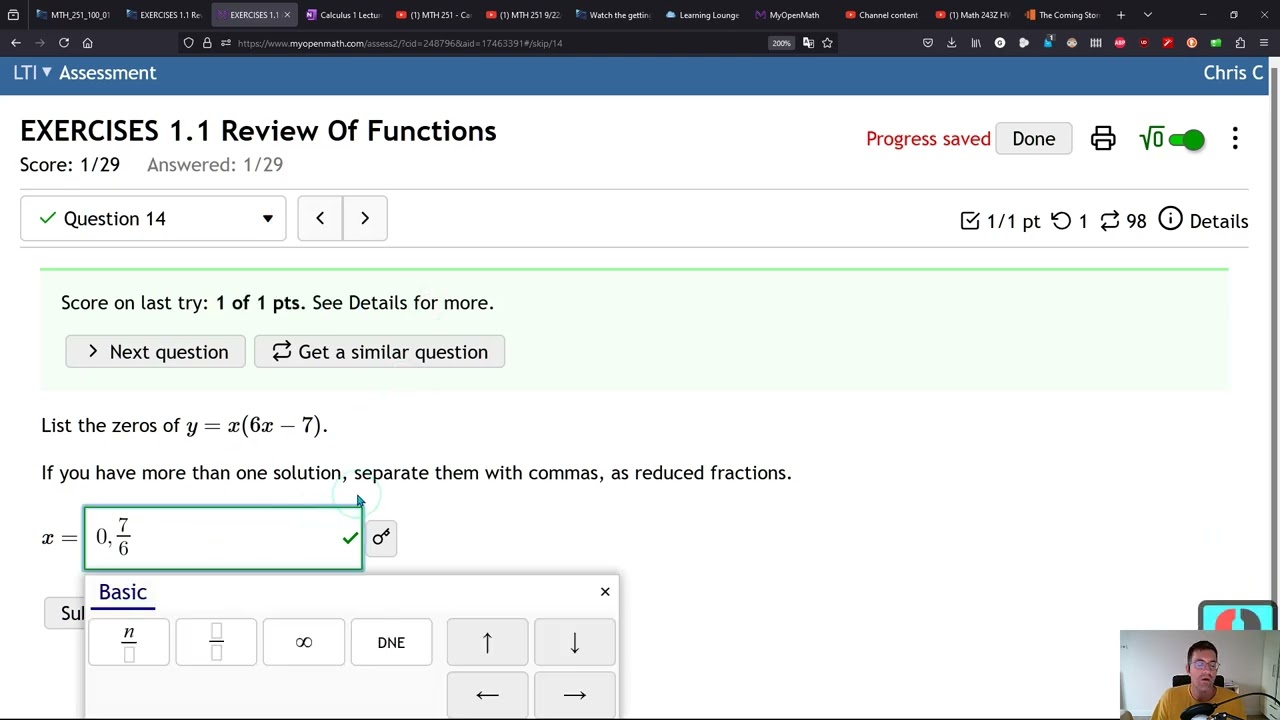Close the active EXERCISES 1.1 tab
The image size is (1280, 720).
click(x=287, y=15)
